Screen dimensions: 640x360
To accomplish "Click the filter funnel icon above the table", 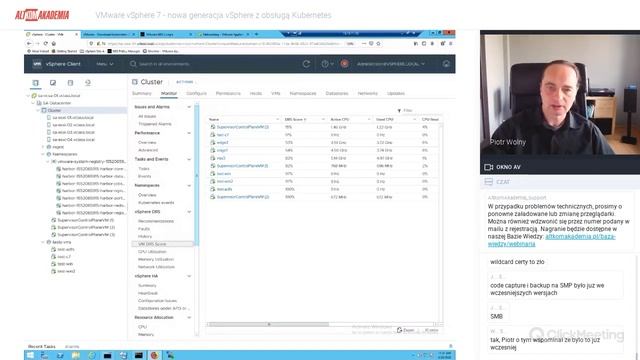I will coord(399,111).
